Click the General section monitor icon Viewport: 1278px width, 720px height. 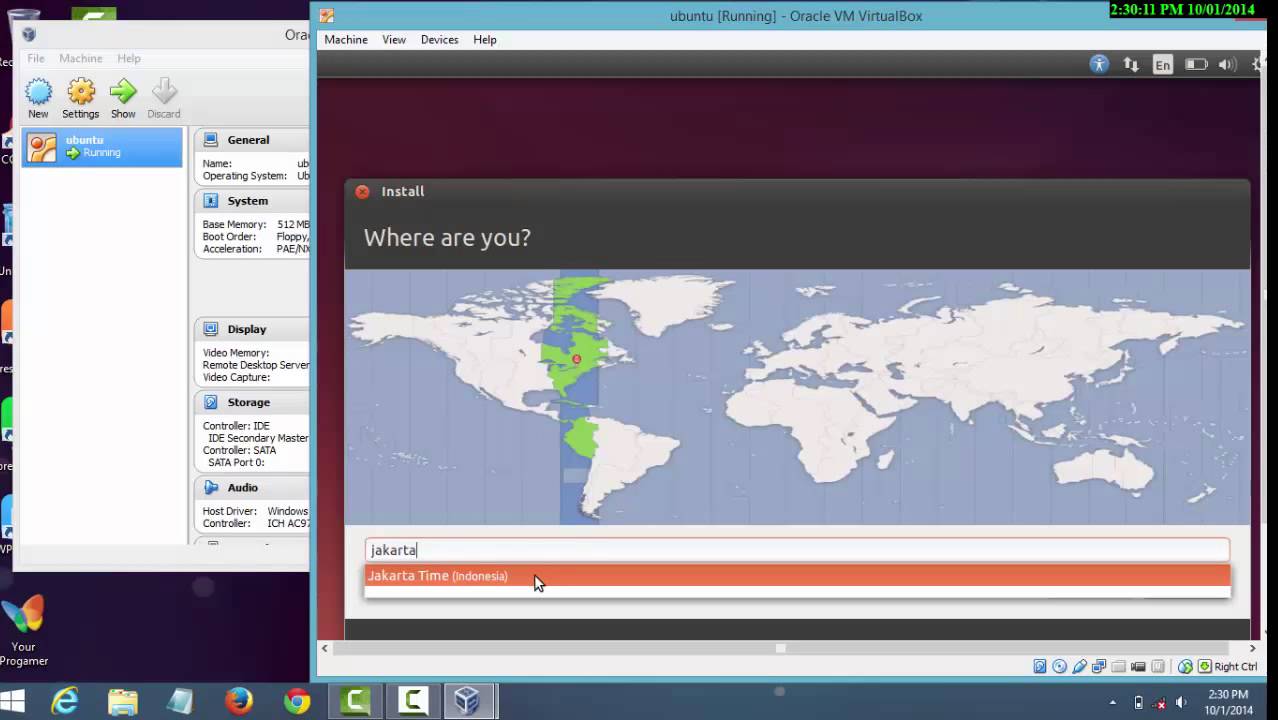coord(211,140)
